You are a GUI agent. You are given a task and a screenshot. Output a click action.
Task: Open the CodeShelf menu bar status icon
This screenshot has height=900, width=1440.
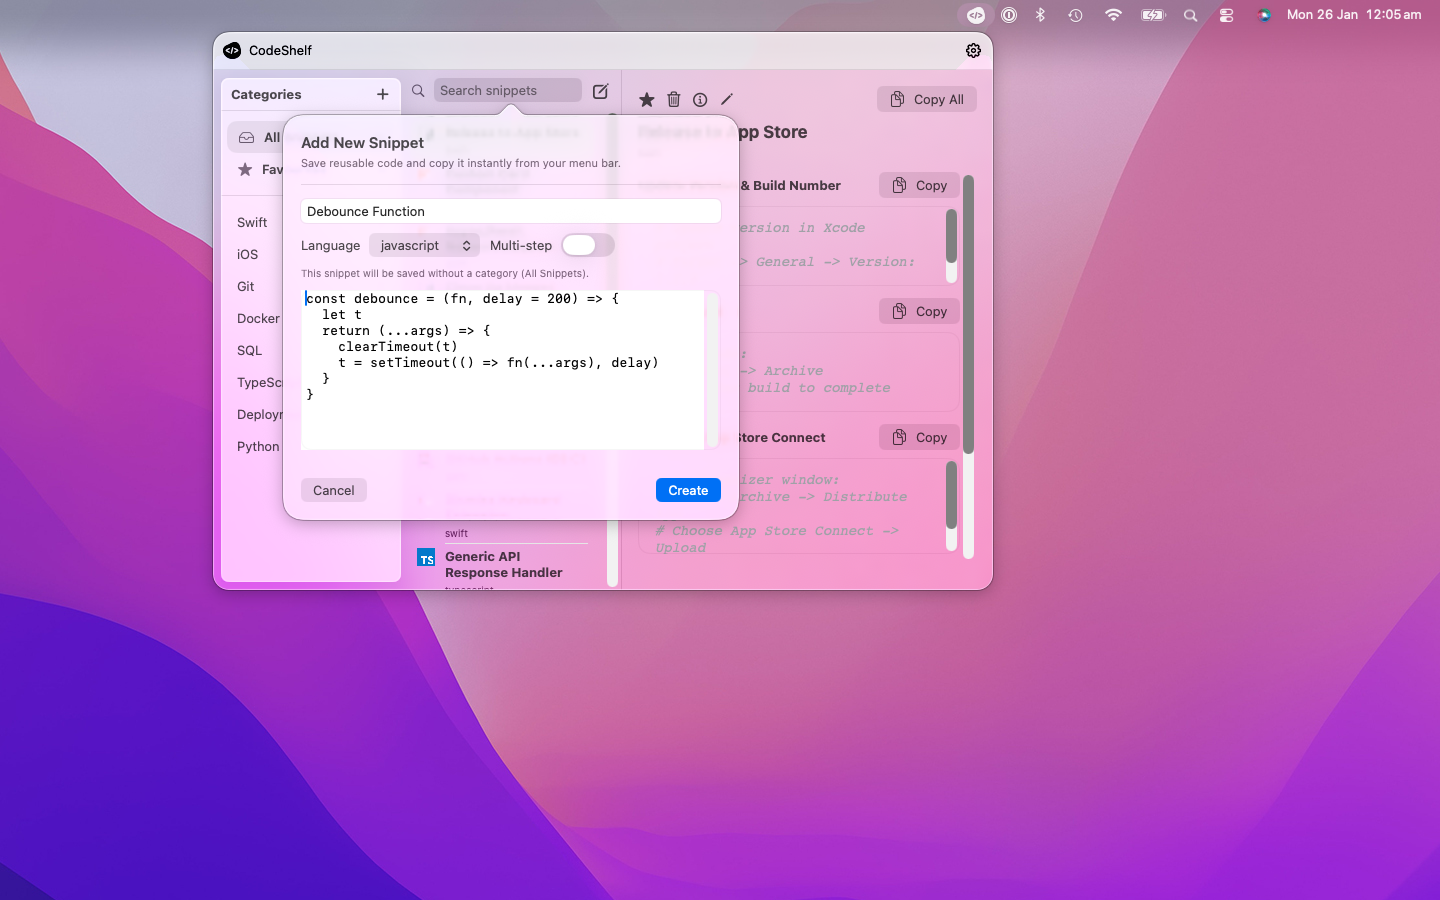[x=975, y=14]
